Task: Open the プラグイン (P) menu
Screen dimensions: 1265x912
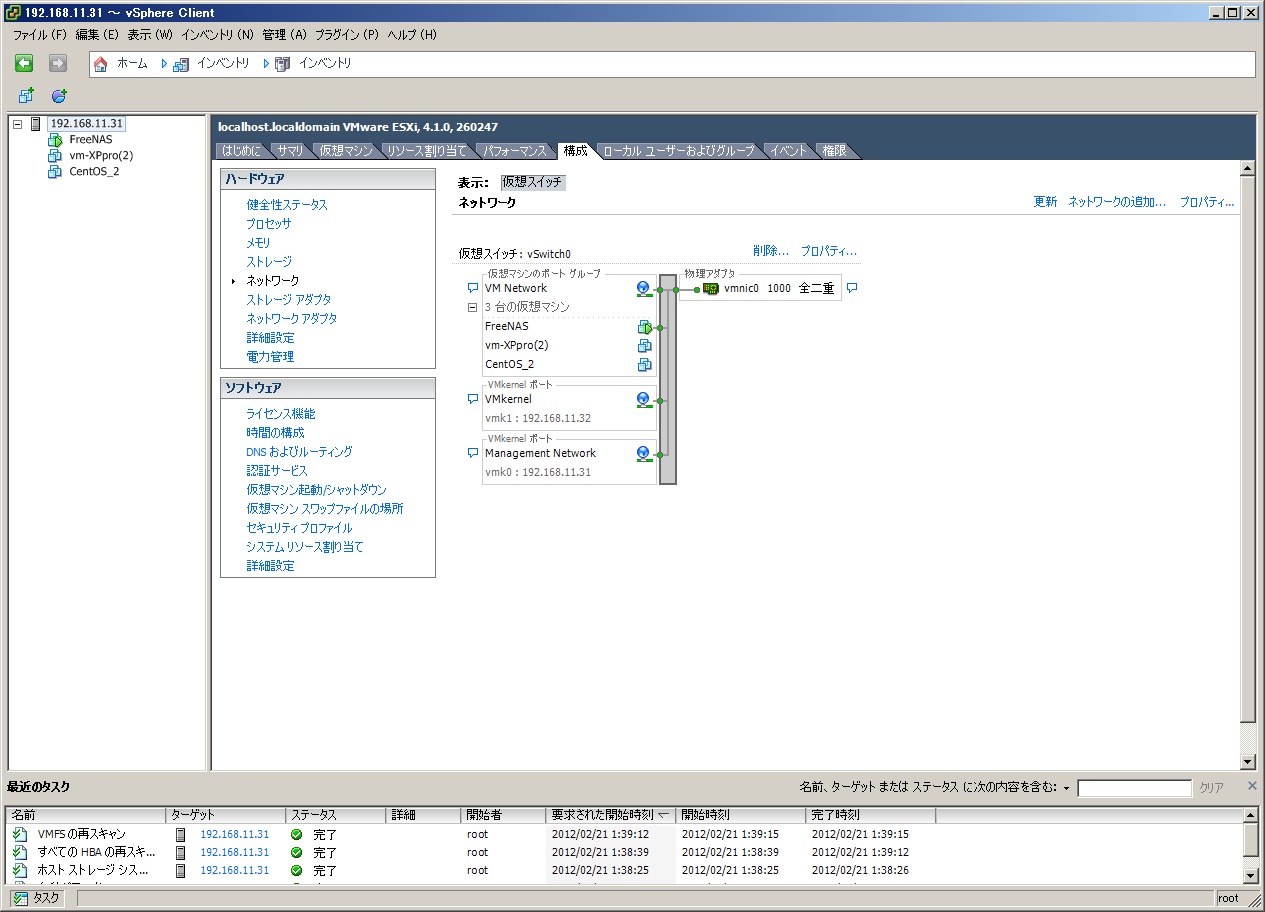Action: 347,34
